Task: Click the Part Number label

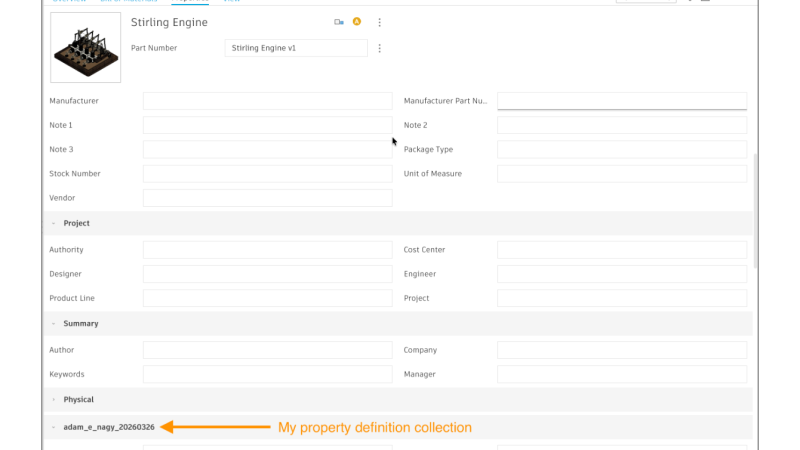Action: 154,48
